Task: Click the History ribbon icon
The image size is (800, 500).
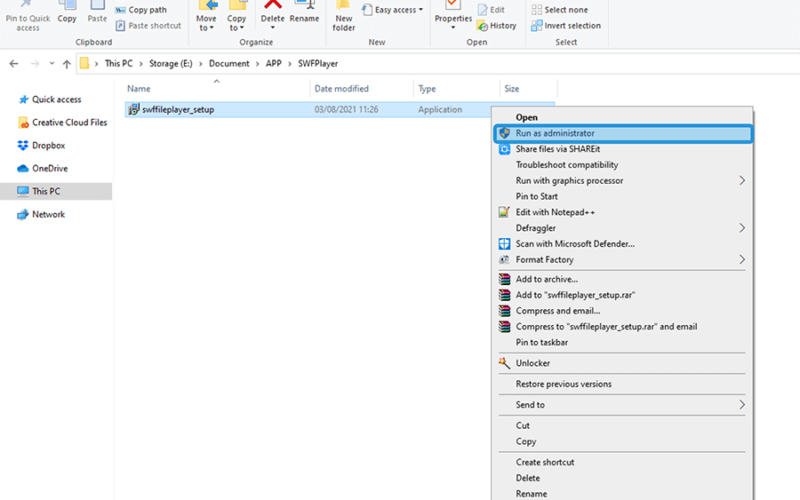Action: (482, 26)
